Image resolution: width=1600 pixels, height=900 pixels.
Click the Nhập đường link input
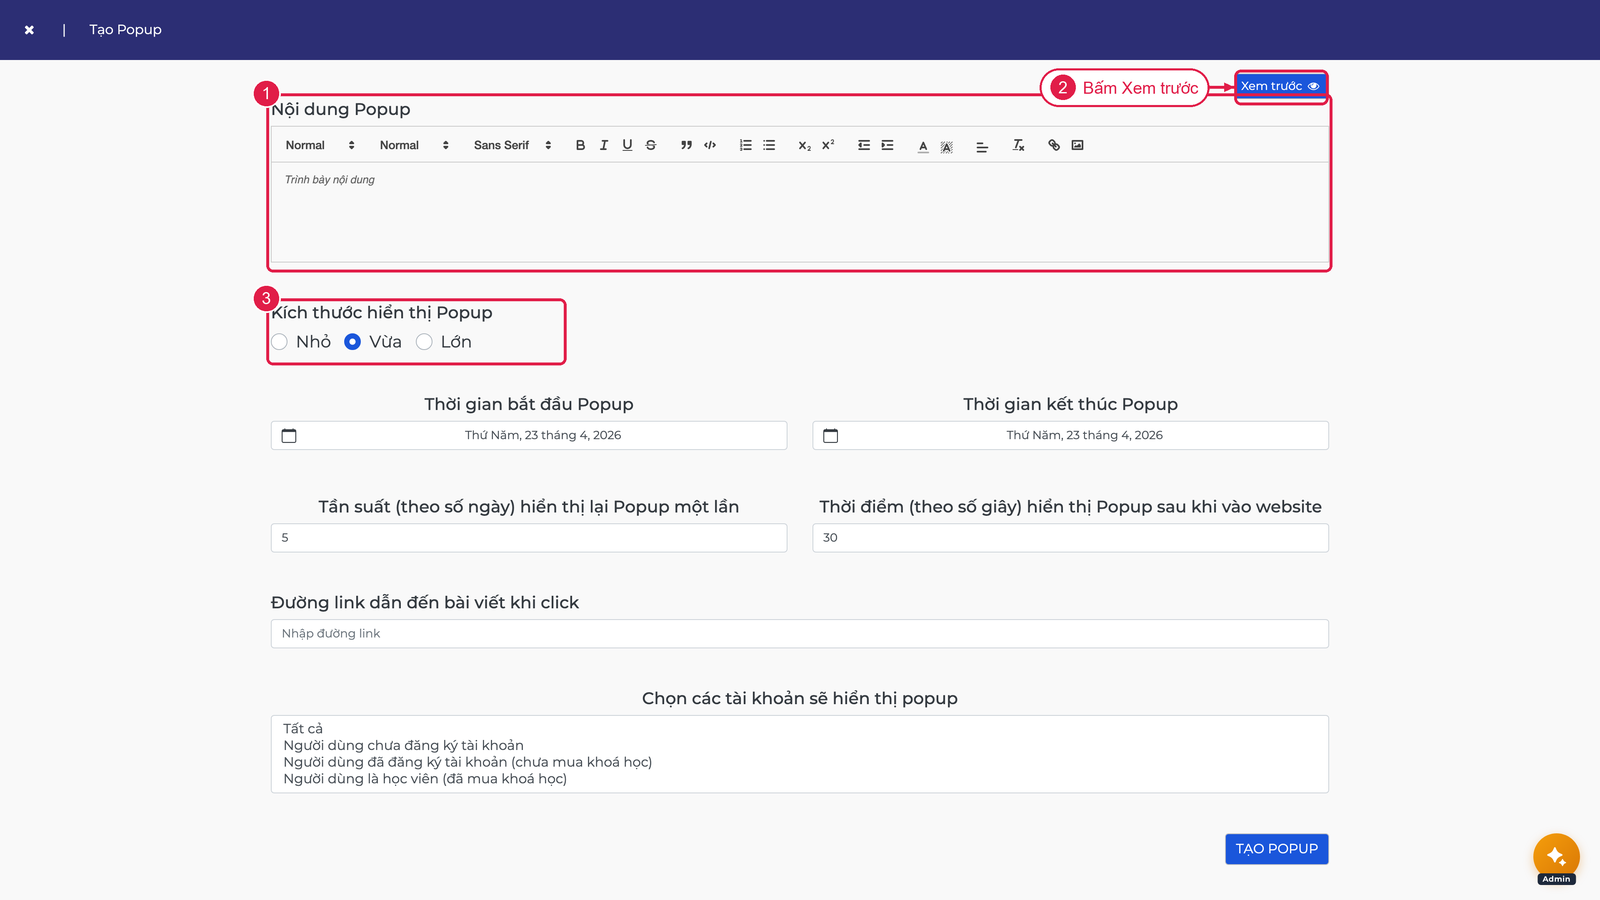(799, 634)
